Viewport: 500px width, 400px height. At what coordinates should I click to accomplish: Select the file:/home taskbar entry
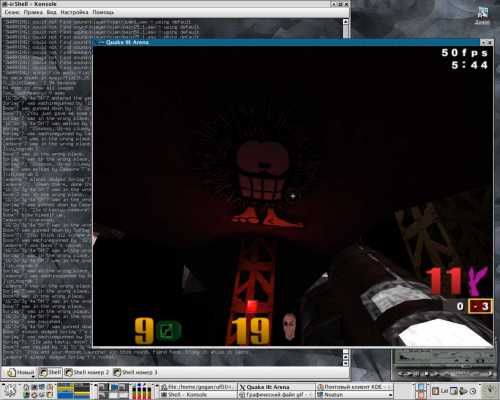click(x=198, y=387)
